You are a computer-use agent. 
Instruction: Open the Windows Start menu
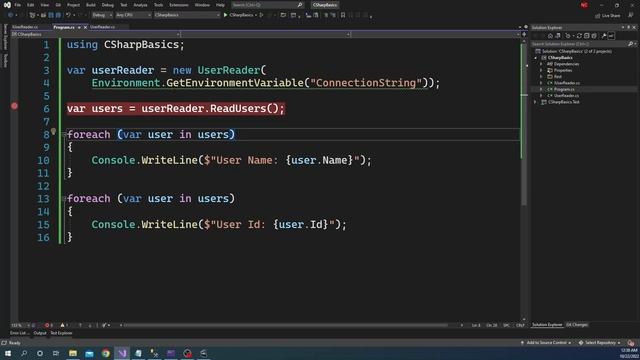coord(8,353)
